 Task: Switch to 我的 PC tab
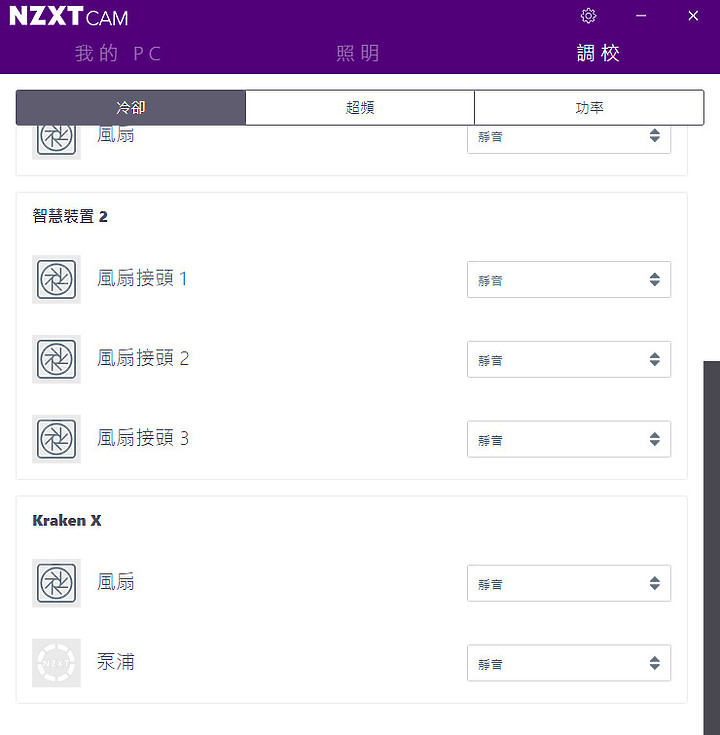(x=119, y=53)
